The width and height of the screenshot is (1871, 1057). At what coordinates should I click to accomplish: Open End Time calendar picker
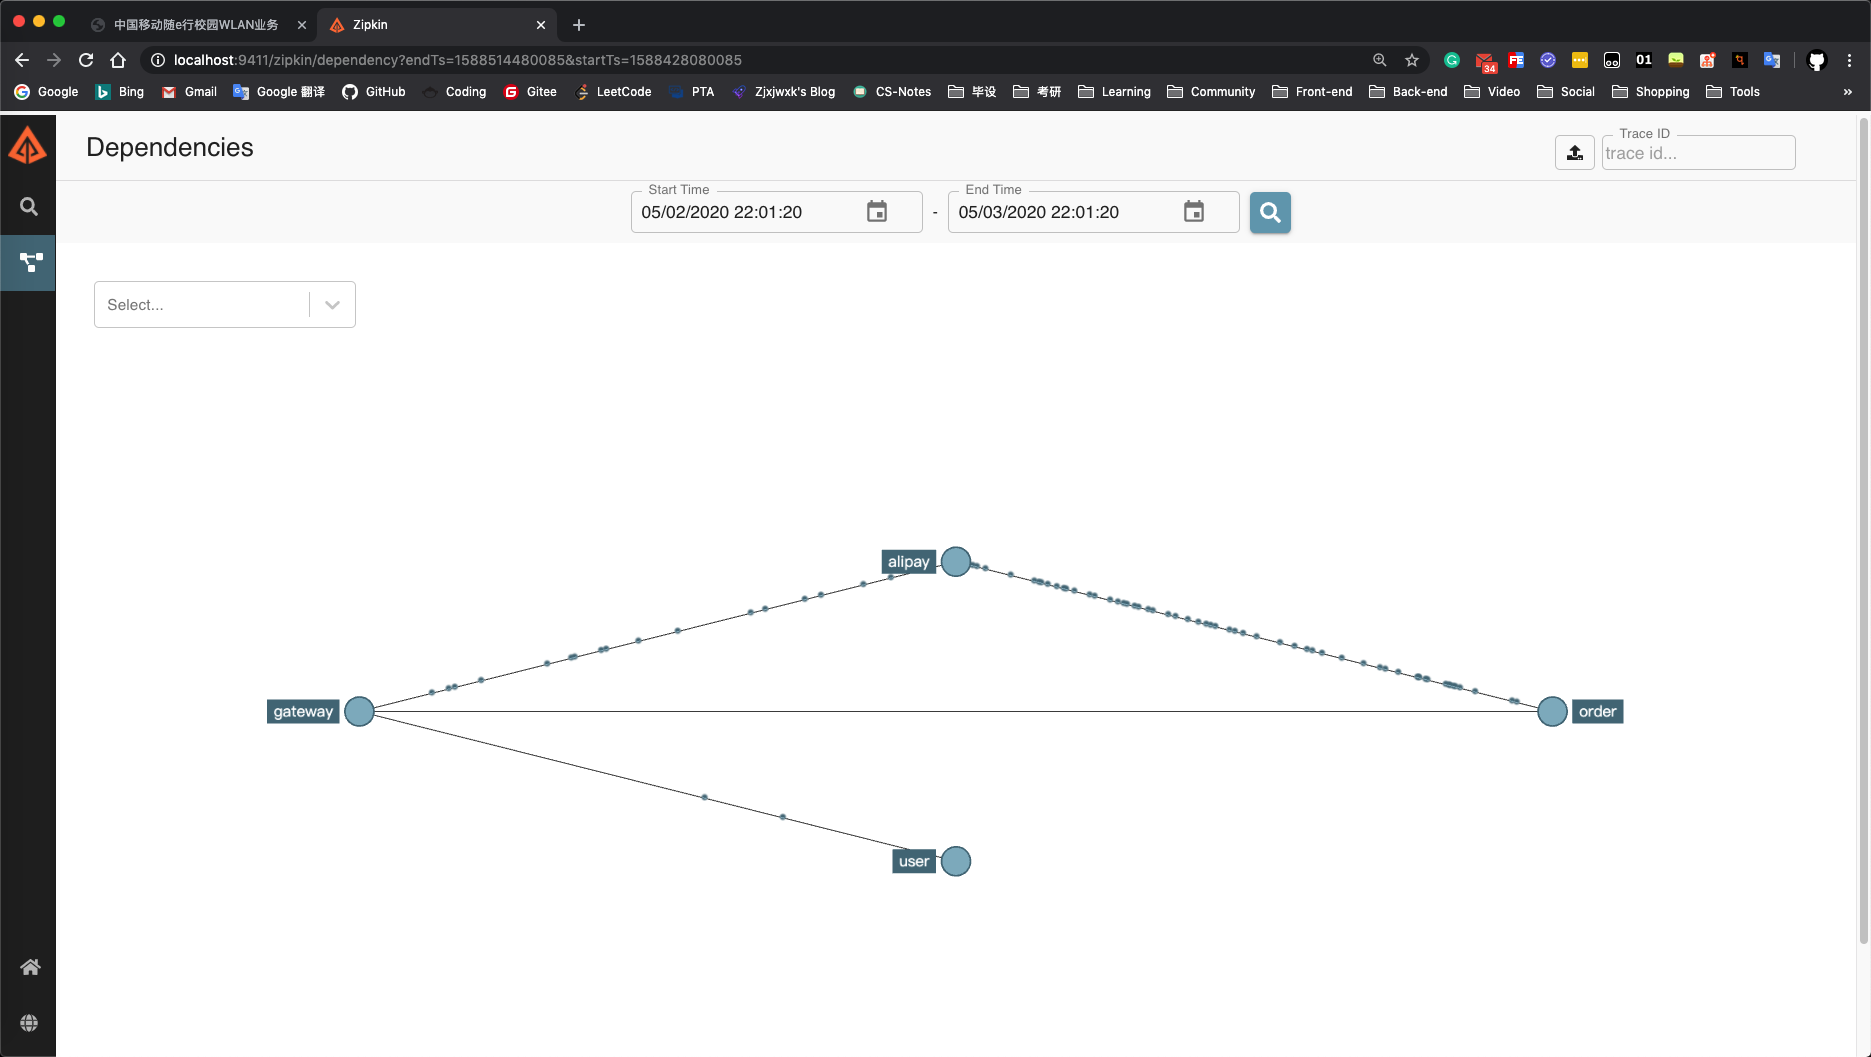(x=1194, y=212)
